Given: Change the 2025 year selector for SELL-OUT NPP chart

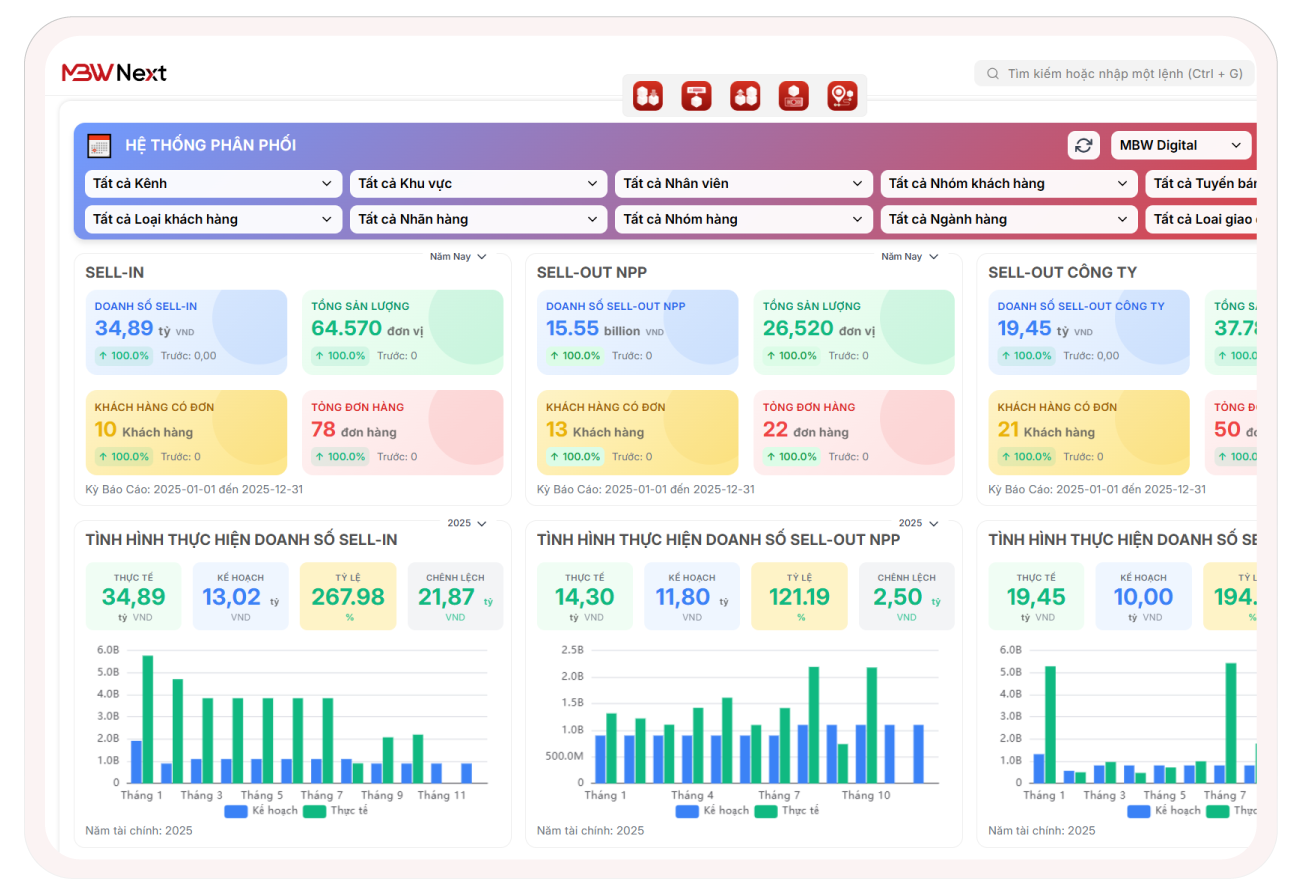Looking at the screenshot, I should coord(917,523).
